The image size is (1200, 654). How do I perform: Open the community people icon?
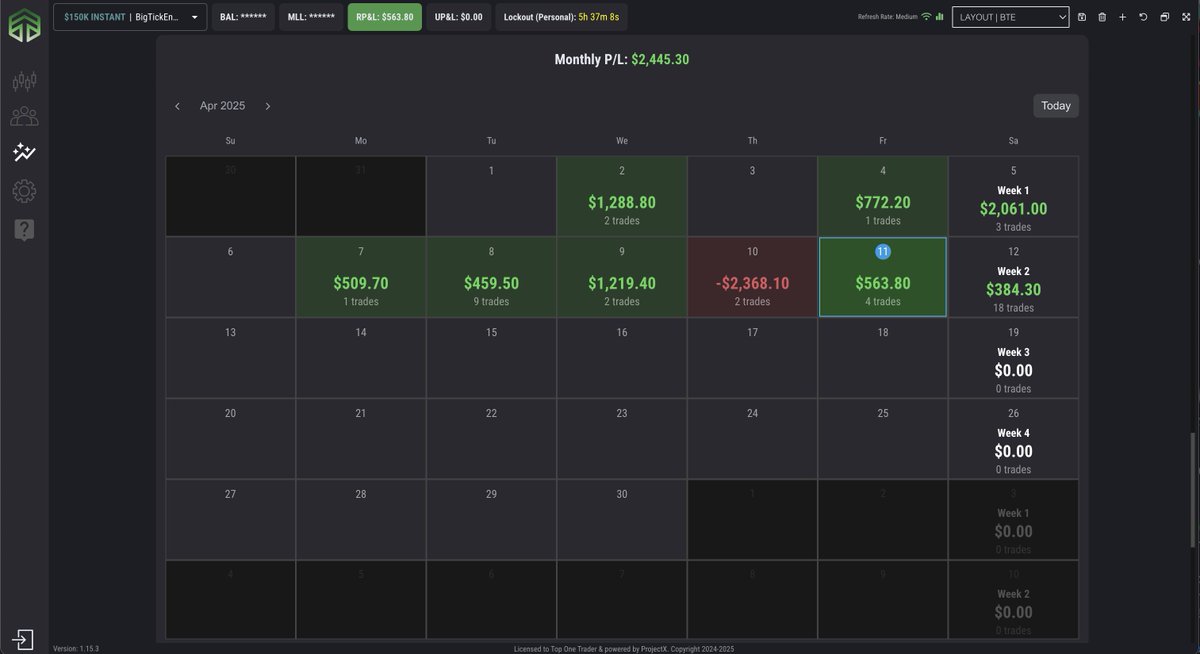tap(25, 117)
